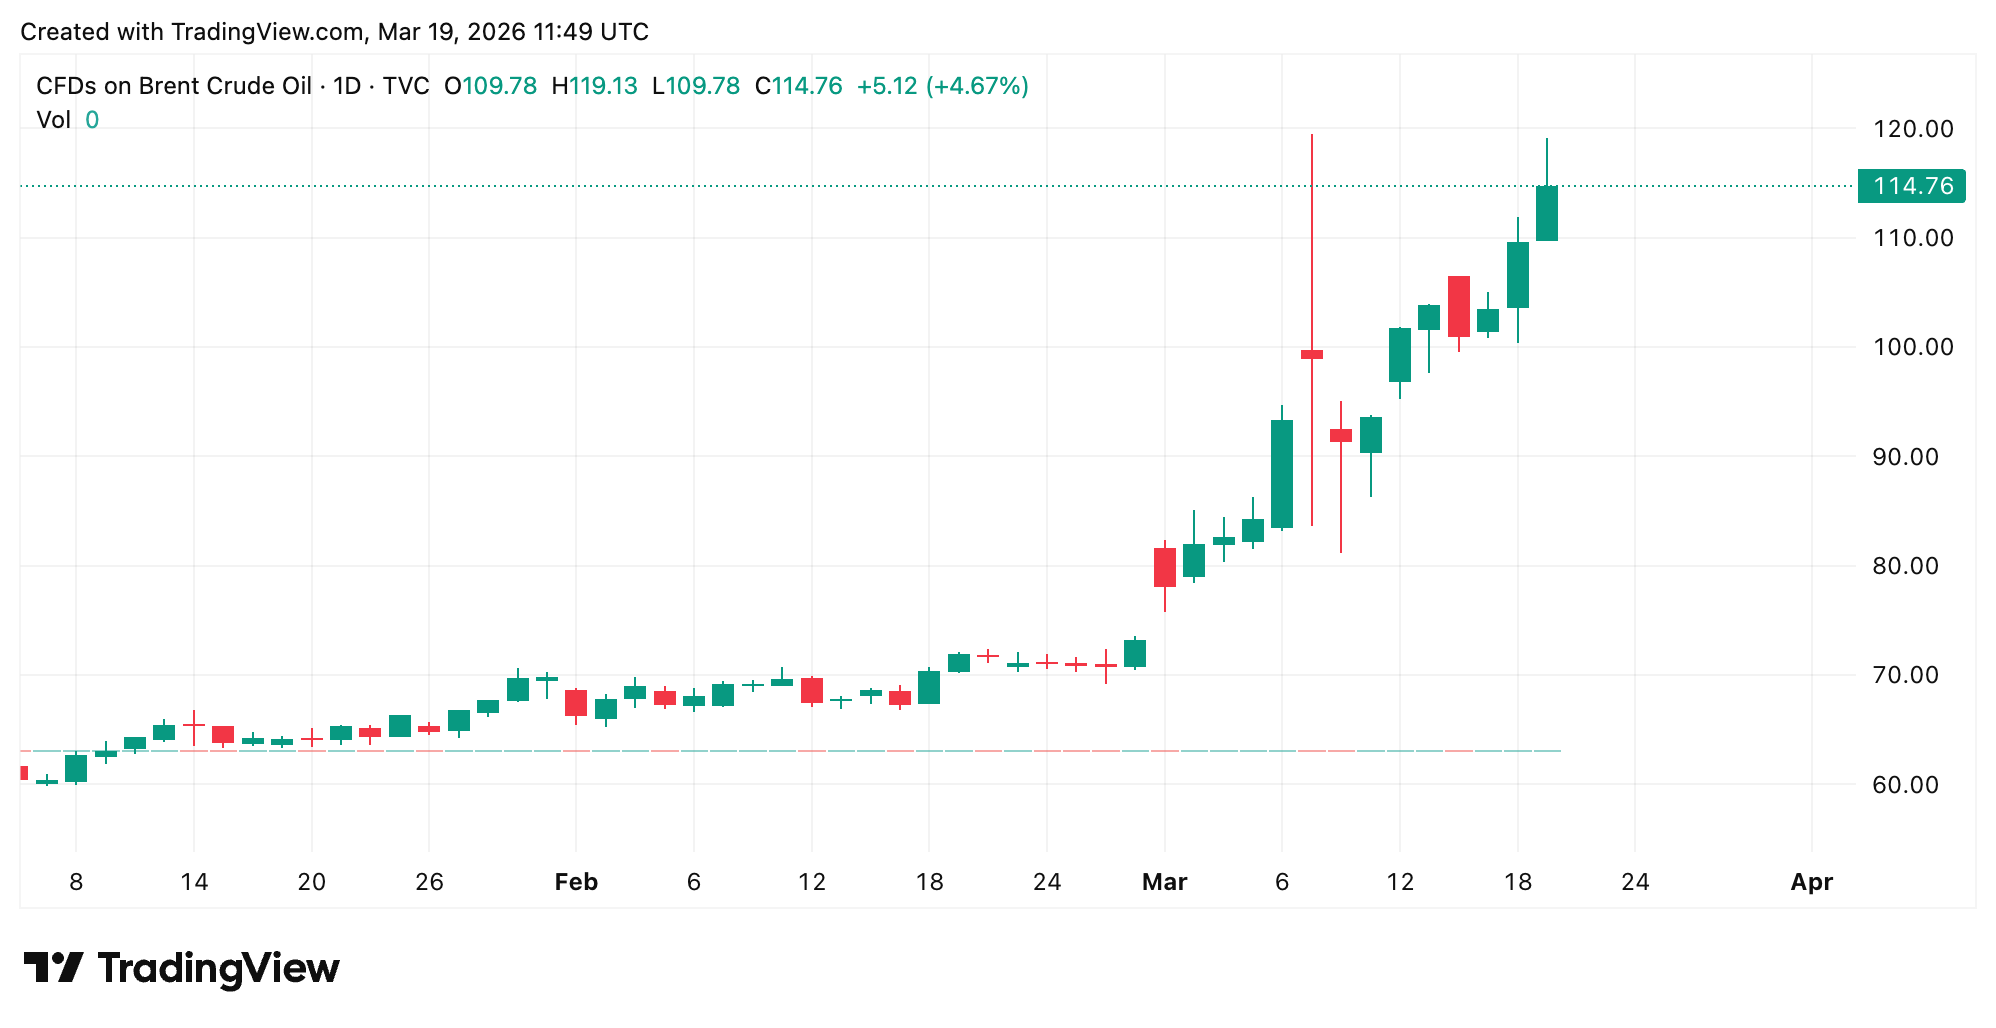Click the green 114.76 current price tag
1996x1028 pixels.
tap(1911, 186)
